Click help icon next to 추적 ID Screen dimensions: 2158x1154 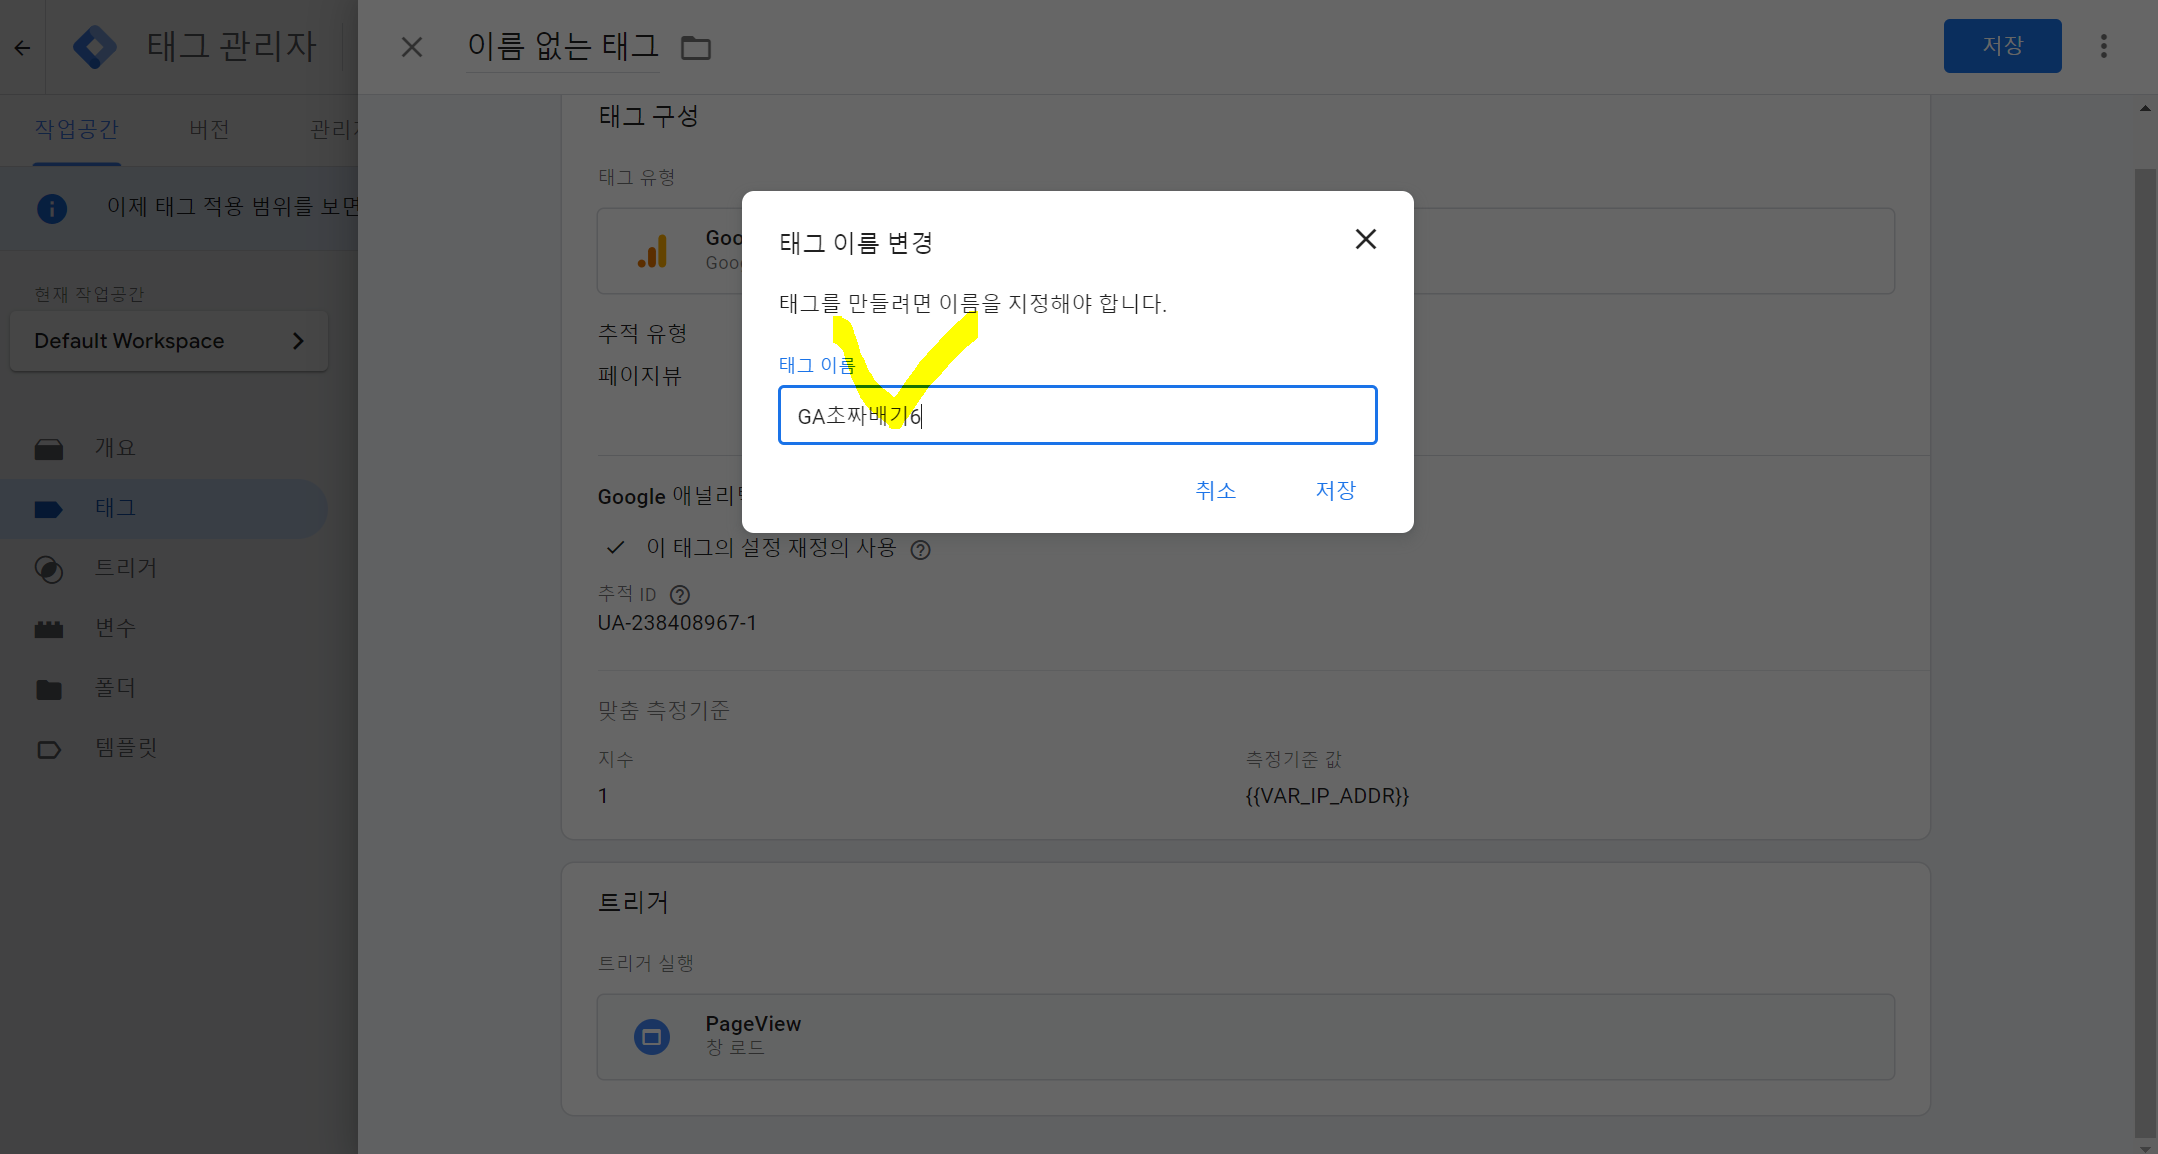tap(680, 595)
